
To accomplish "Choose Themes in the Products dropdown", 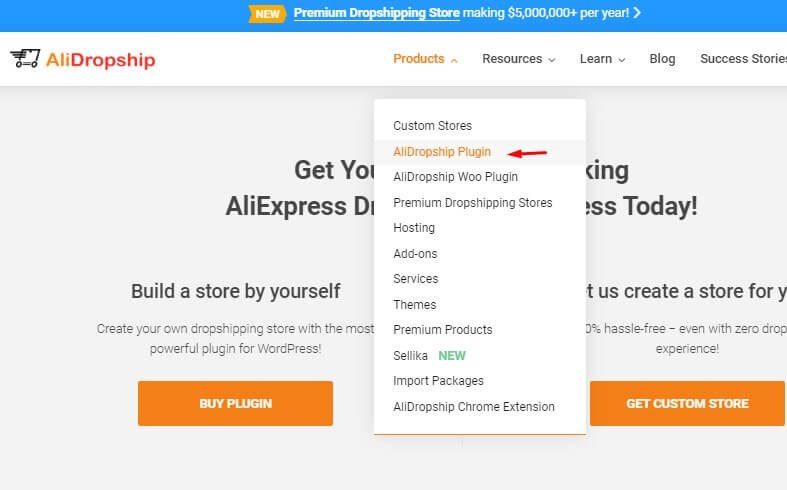I will 415,305.
